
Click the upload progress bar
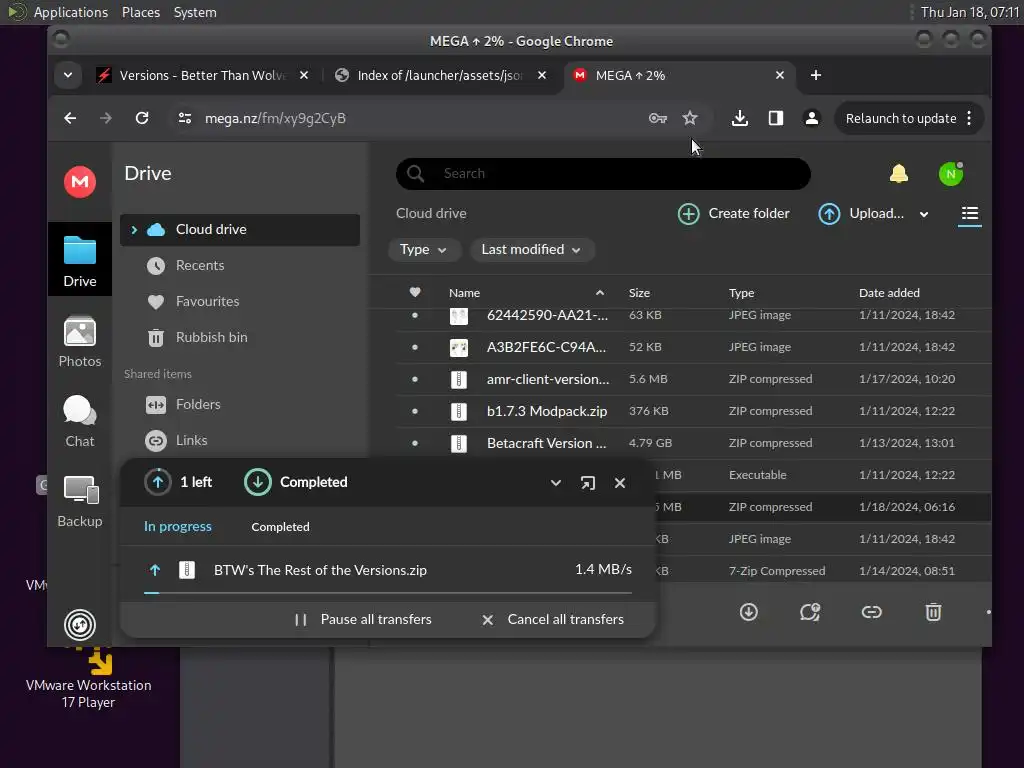[387, 593]
